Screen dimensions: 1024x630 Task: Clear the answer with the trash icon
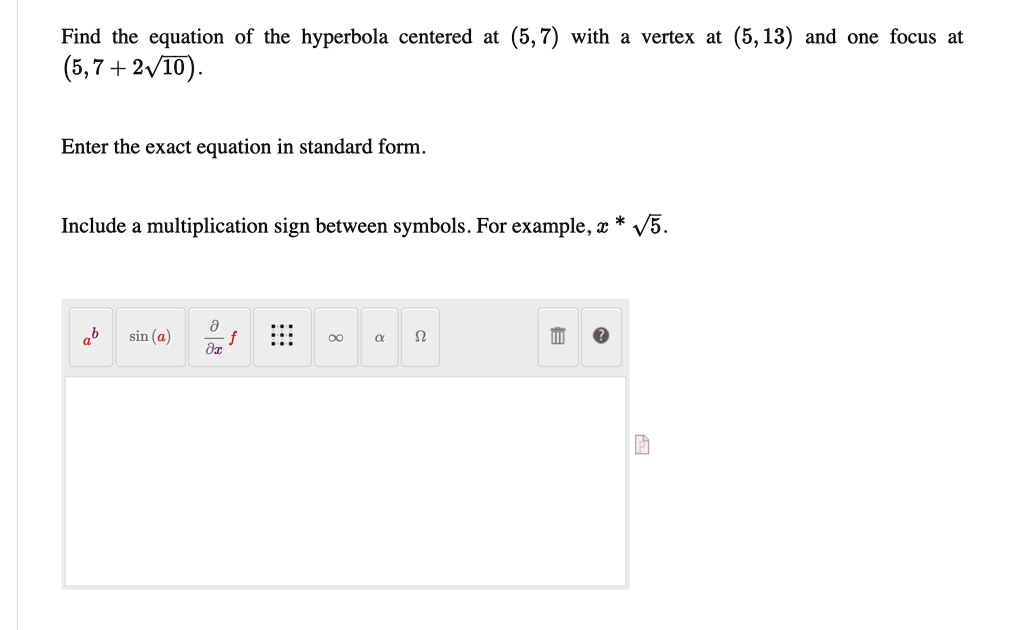pyautogui.click(x=558, y=337)
